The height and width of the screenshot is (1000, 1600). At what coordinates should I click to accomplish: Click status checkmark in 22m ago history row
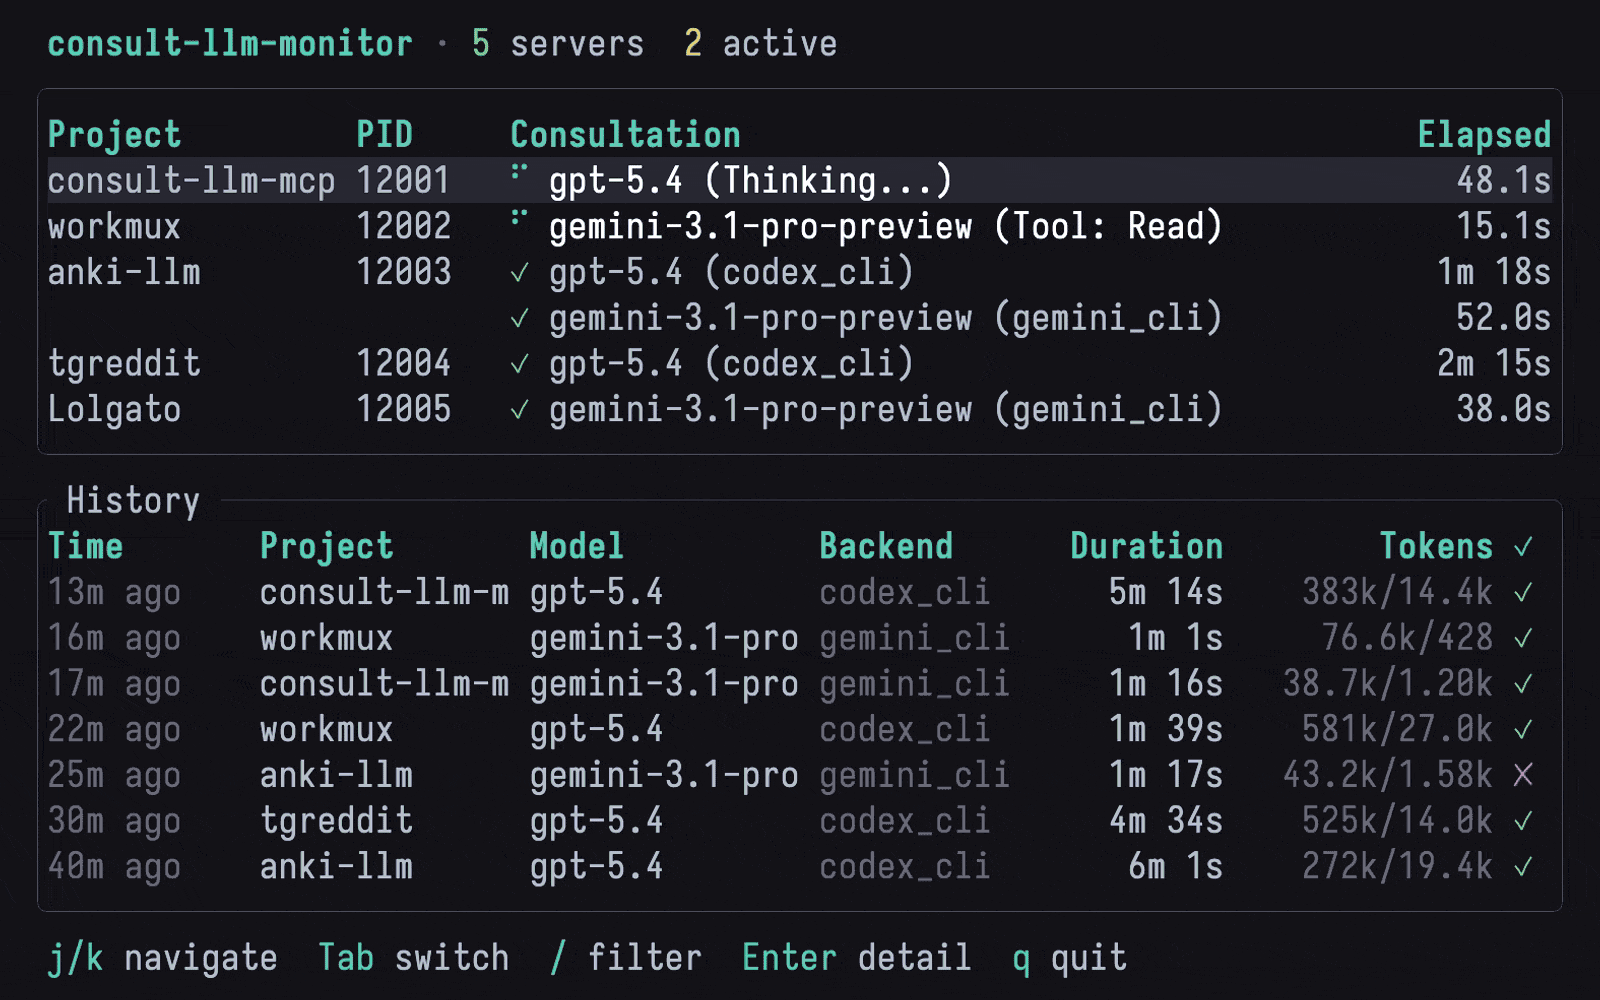[x=1523, y=730]
